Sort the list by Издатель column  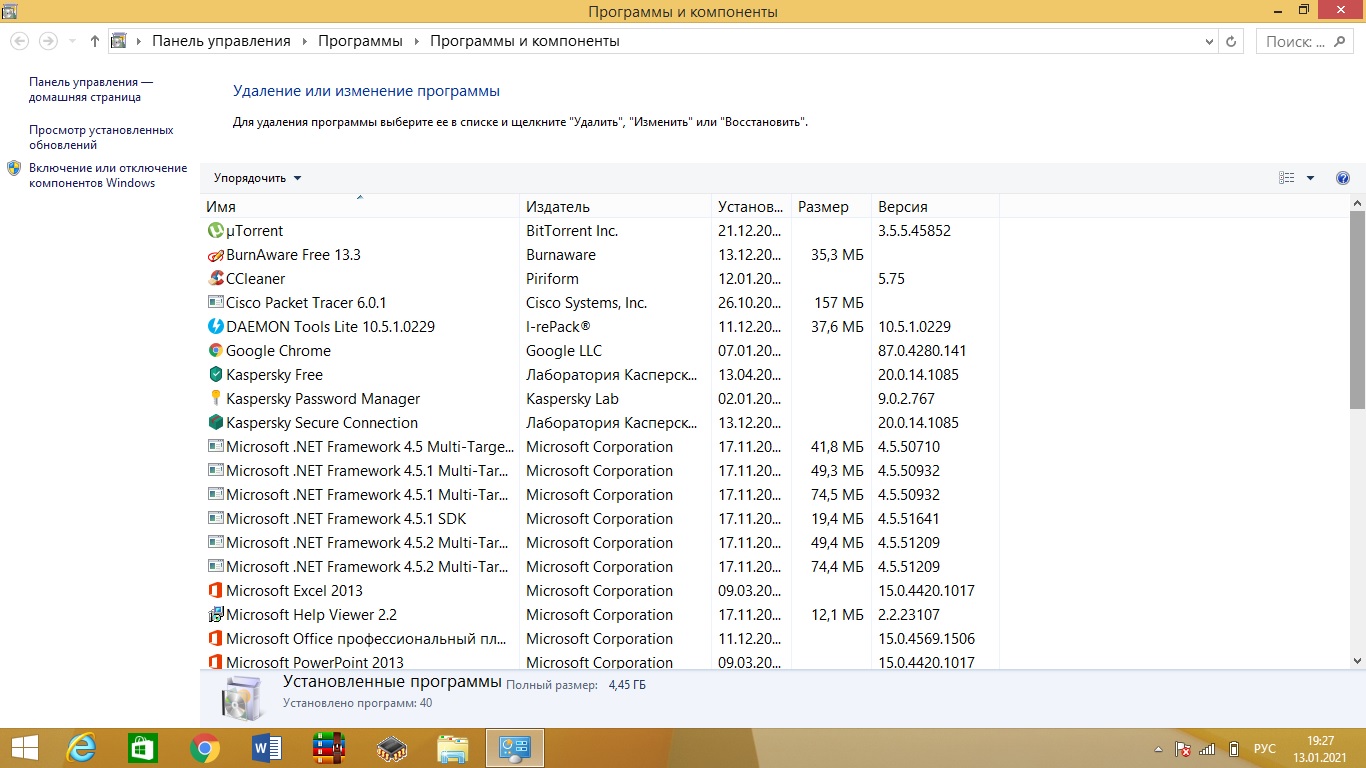point(616,207)
